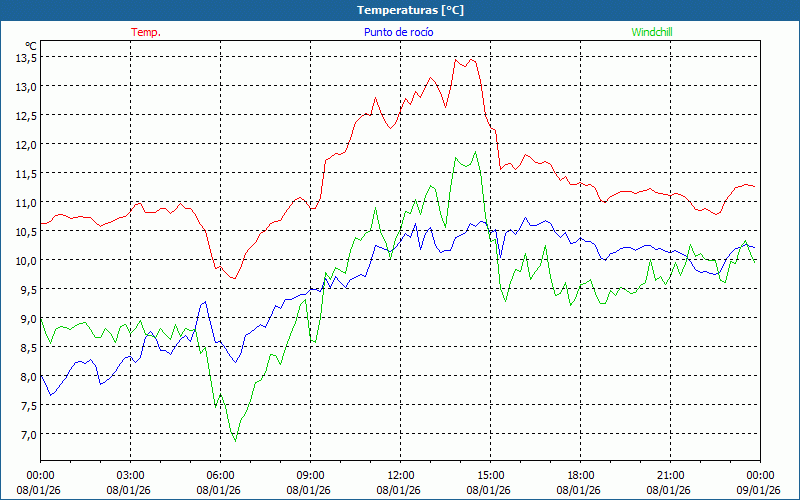Click the 06:00 time axis label

coord(221,475)
